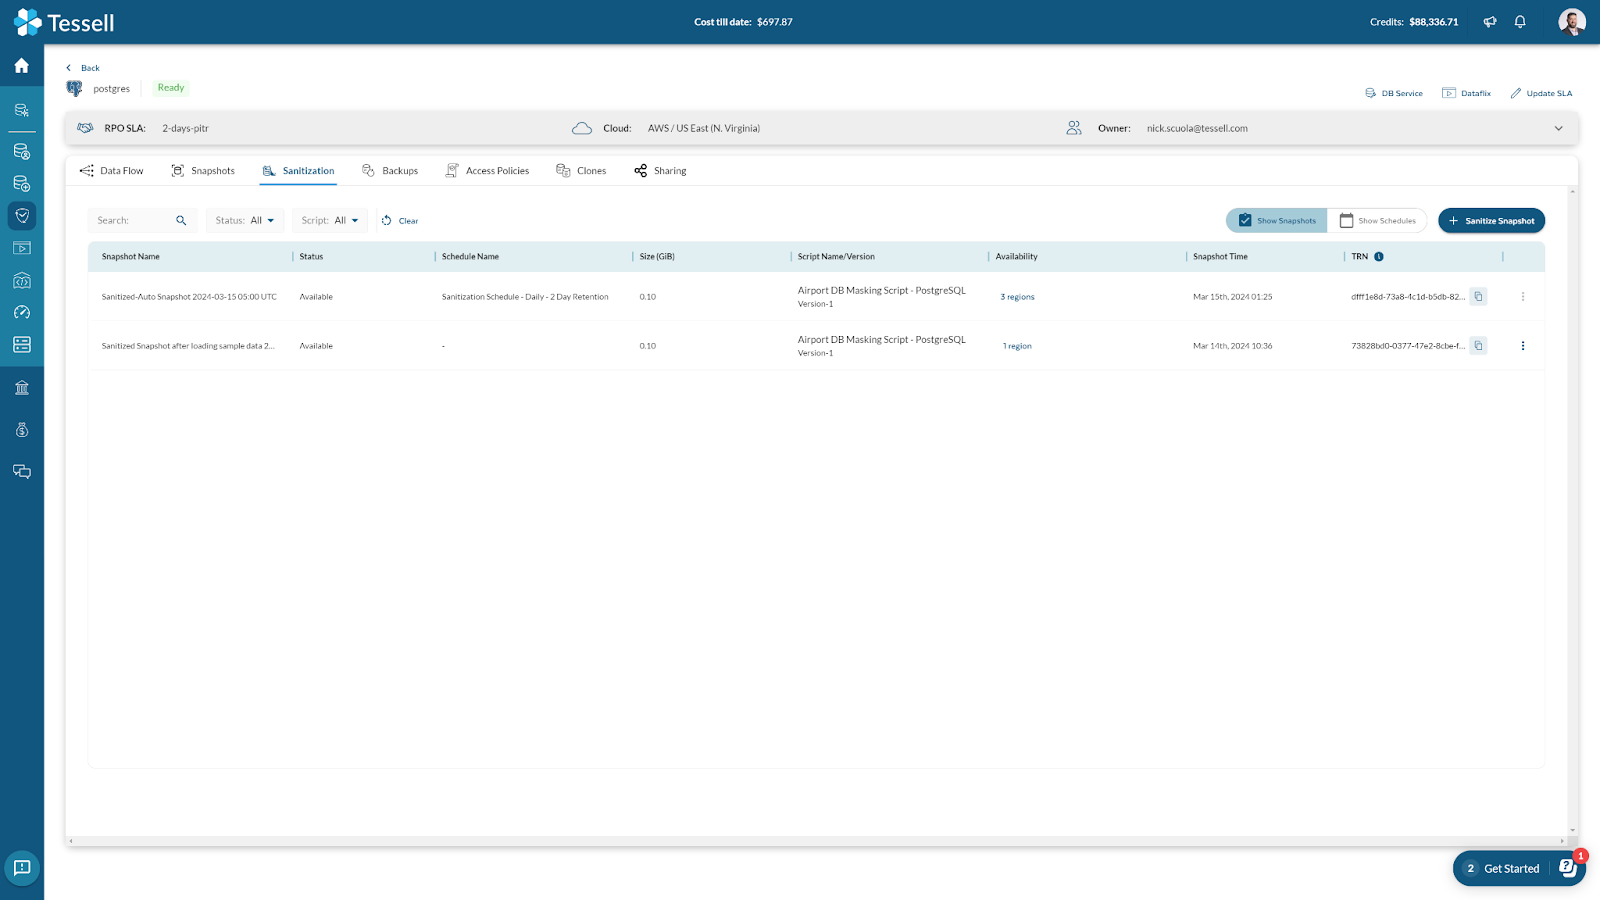Open the help chat widget icon
The image size is (1600, 900).
pos(1568,868)
